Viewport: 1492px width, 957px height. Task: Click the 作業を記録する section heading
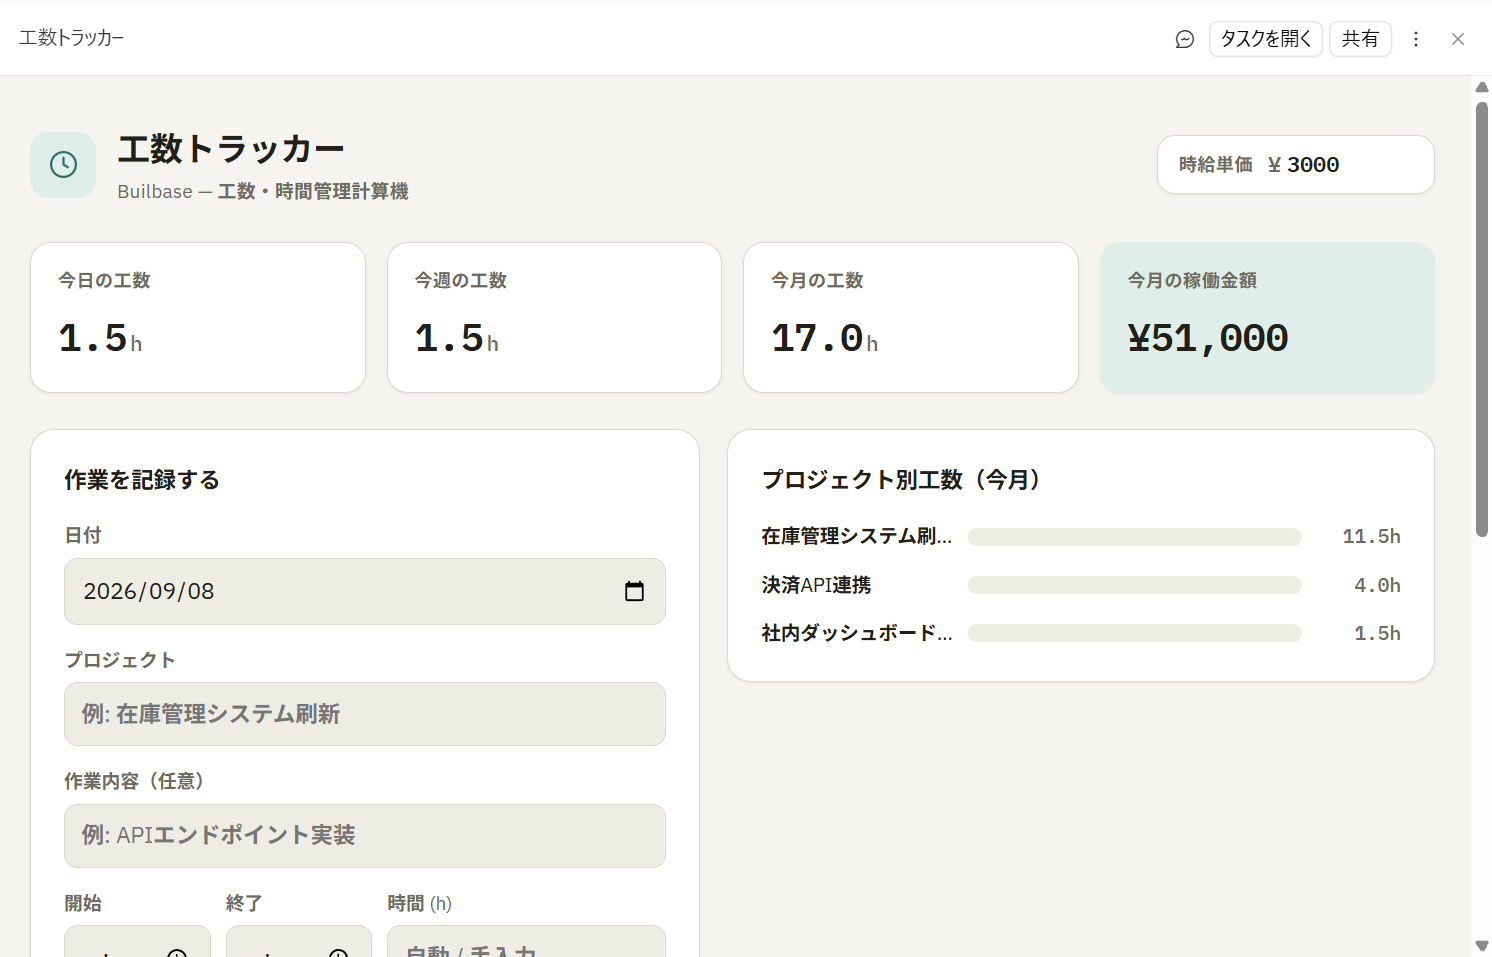click(142, 480)
